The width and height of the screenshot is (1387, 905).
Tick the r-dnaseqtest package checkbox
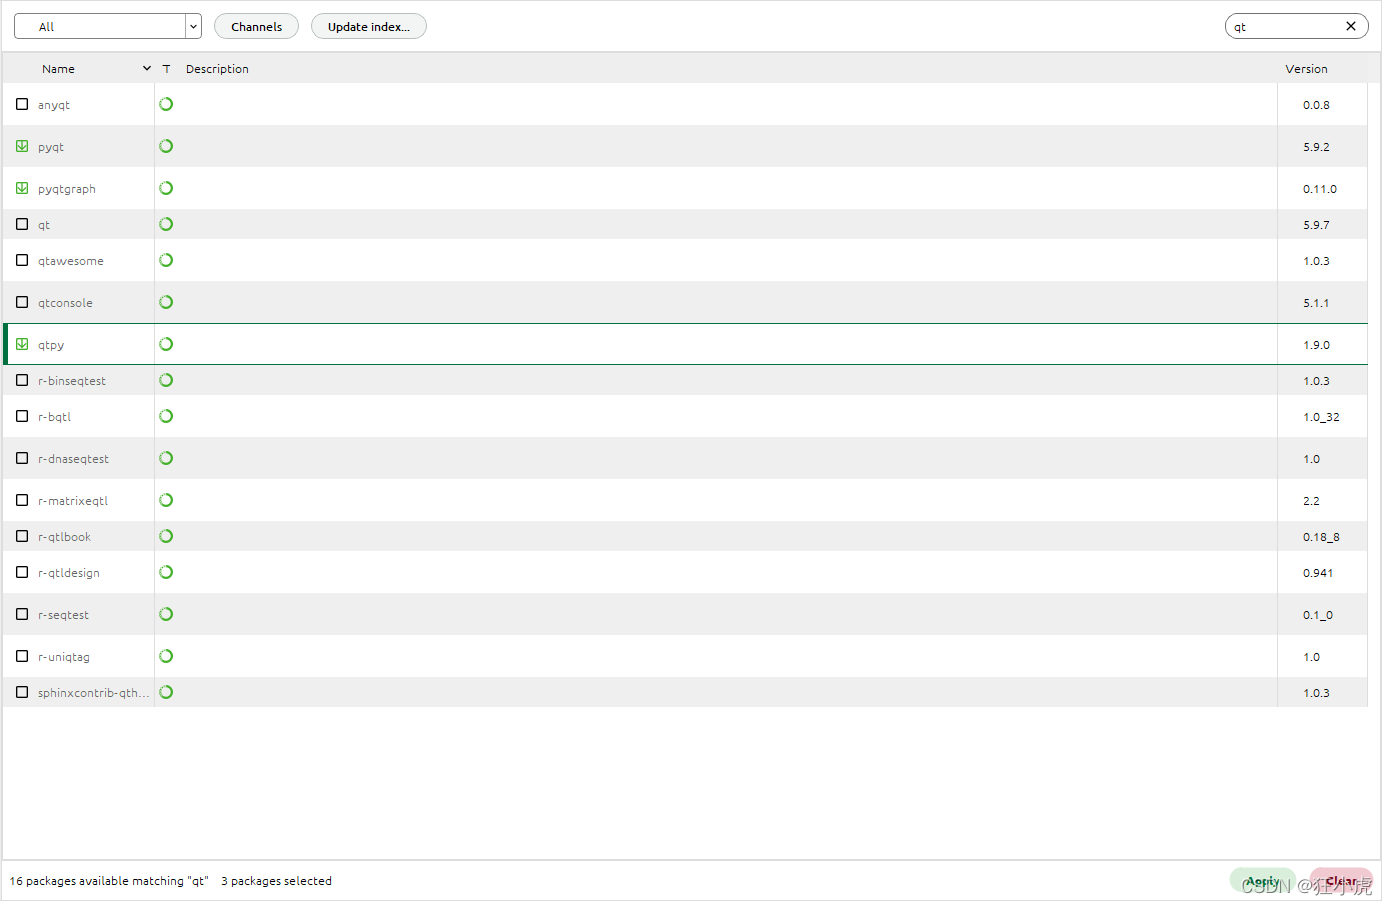tap(22, 458)
